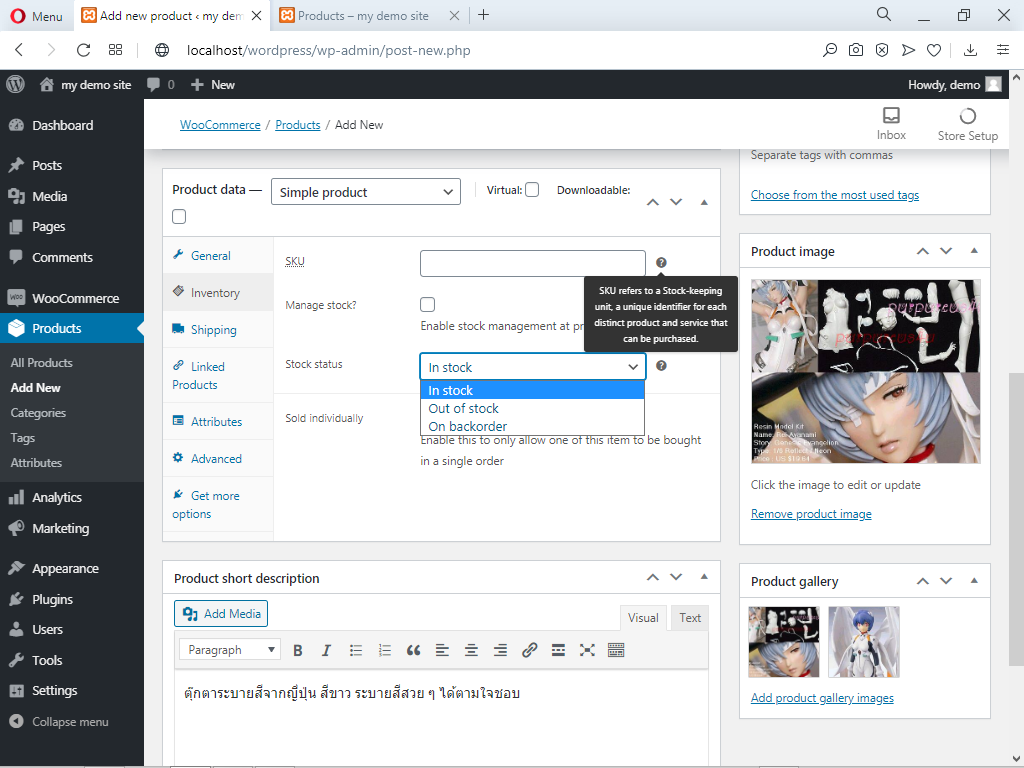Align text left in short description
Screen dimensions: 1024x768
coord(442,650)
